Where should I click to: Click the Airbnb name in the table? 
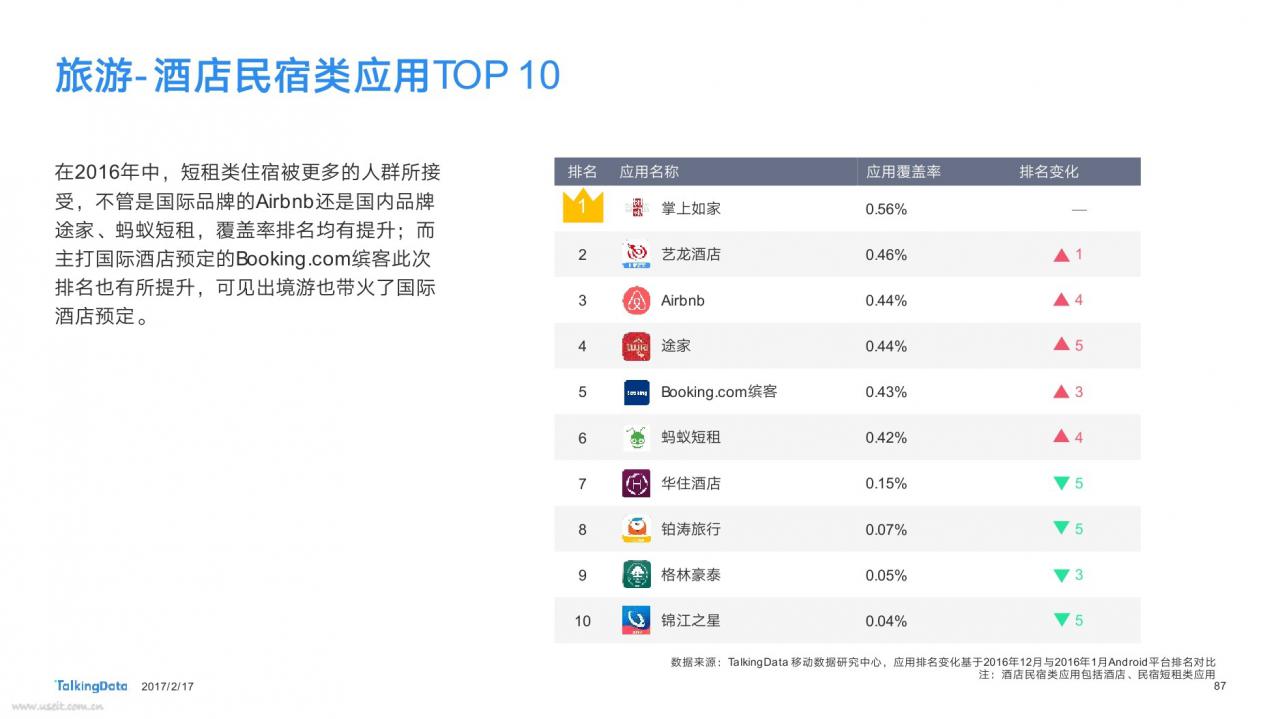[683, 300]
